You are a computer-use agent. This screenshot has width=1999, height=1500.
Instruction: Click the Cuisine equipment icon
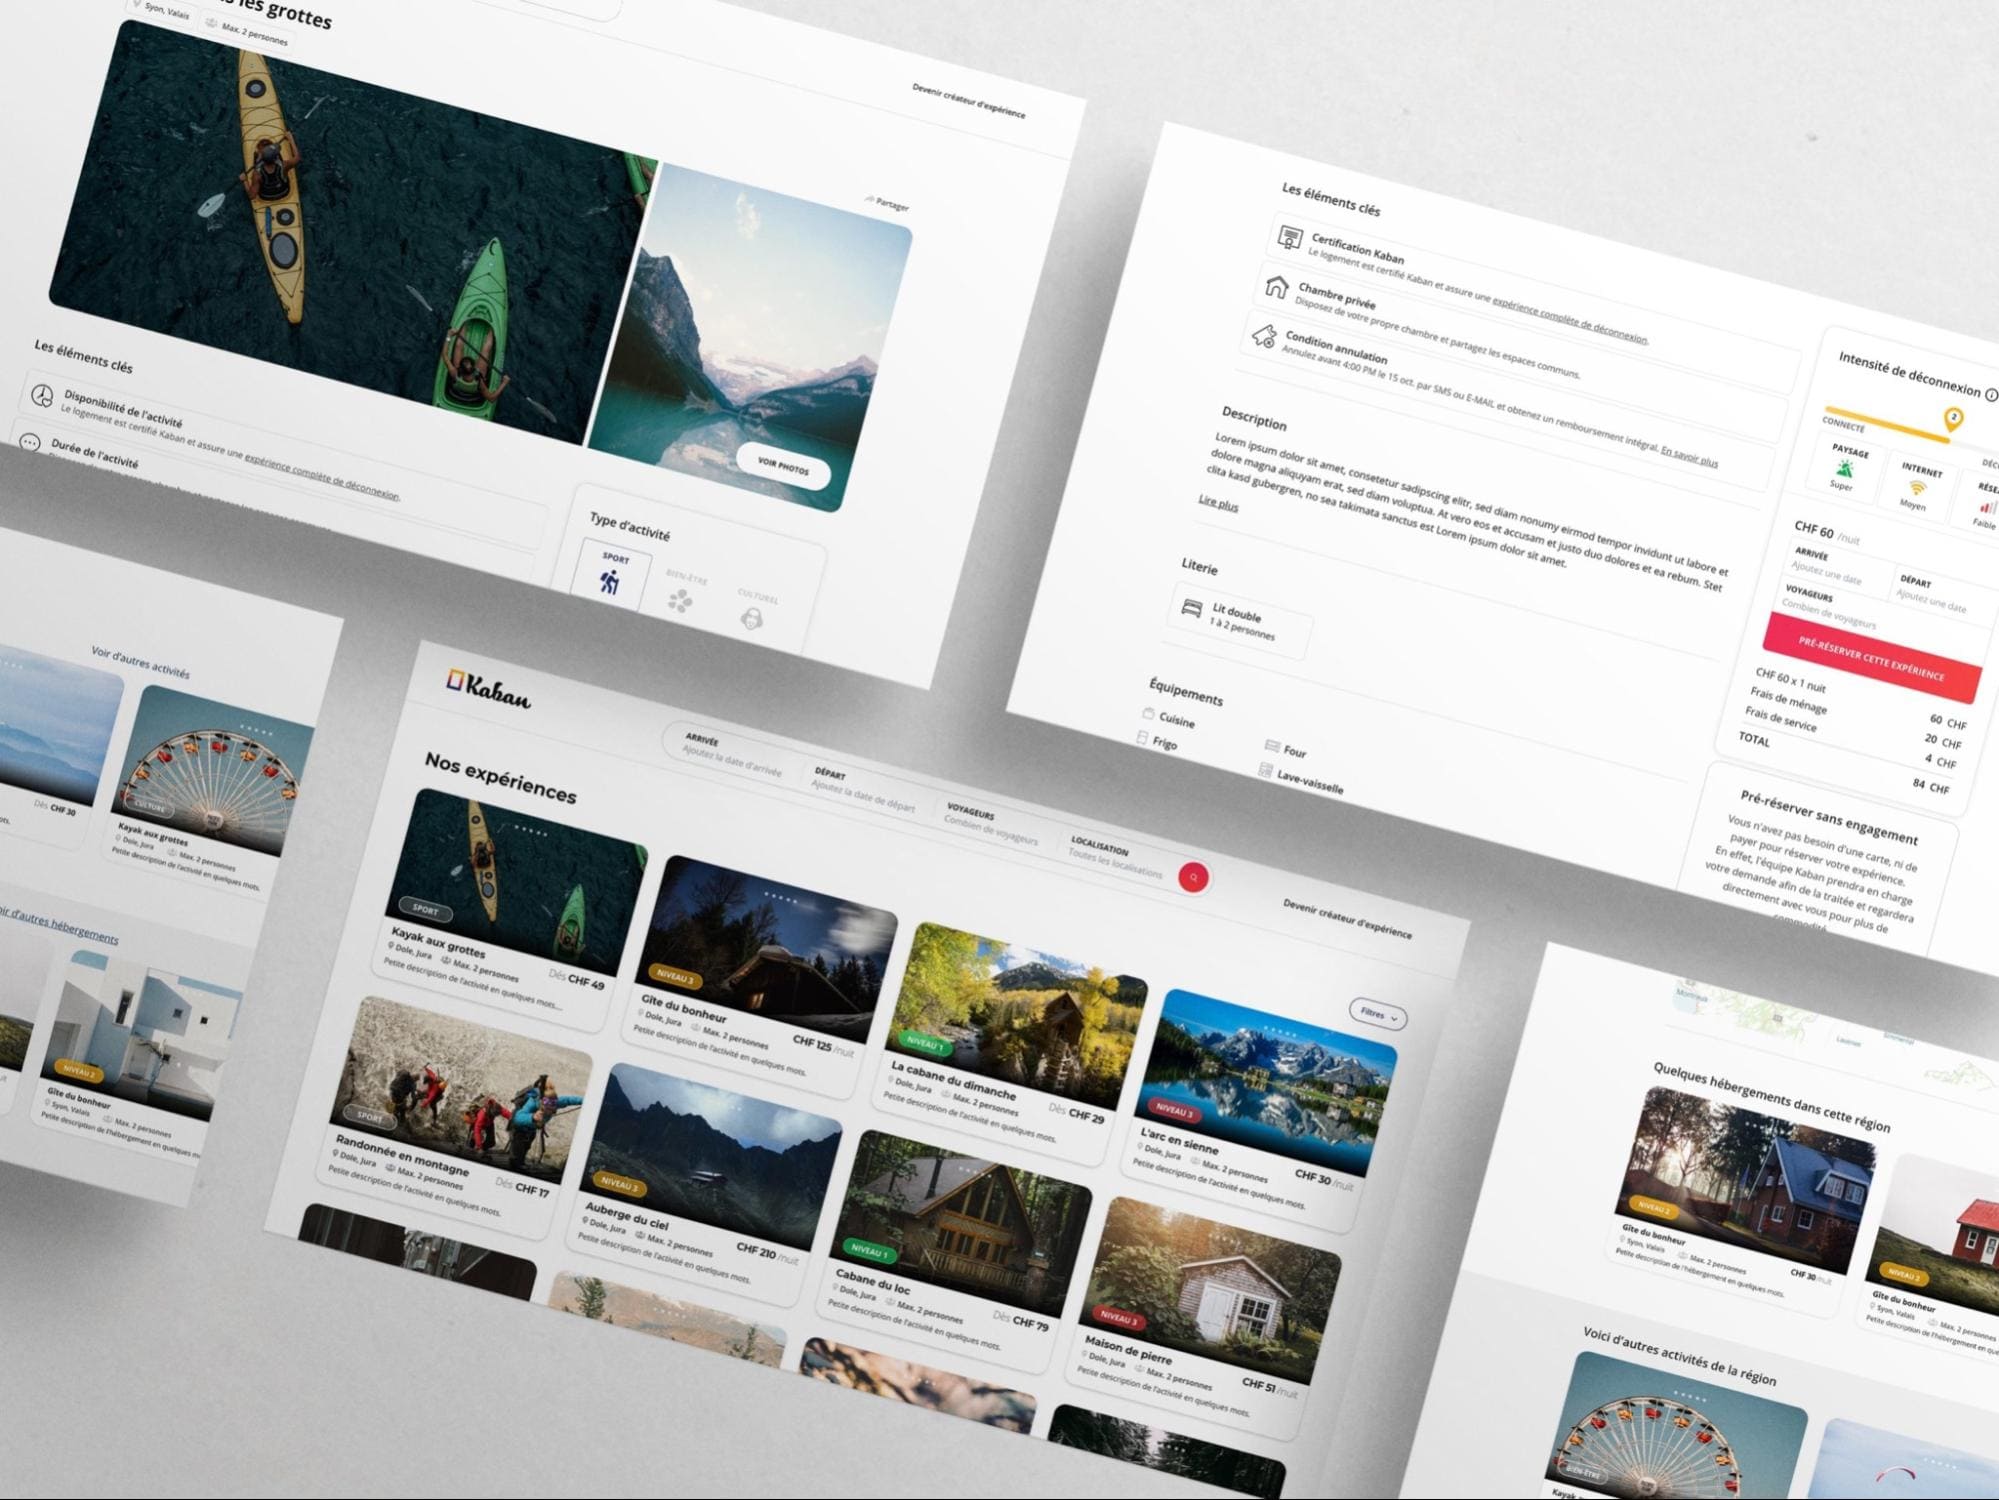(x=1148, y=714)
